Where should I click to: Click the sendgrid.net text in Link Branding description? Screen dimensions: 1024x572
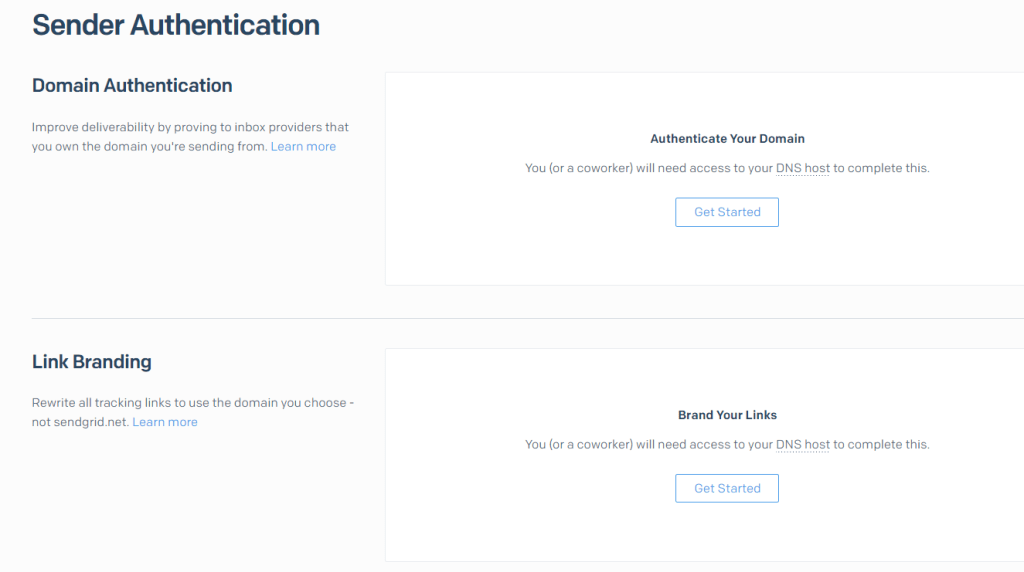pos(90,422)
